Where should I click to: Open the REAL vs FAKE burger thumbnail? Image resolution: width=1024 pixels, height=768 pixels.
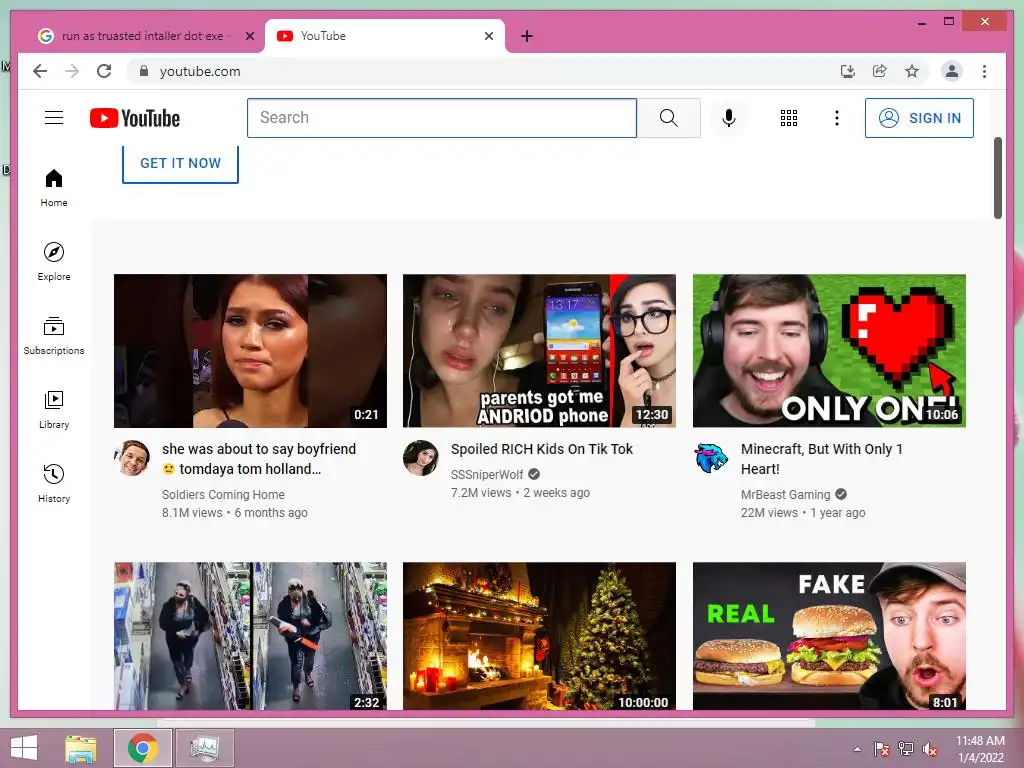[x=829, y=636]
